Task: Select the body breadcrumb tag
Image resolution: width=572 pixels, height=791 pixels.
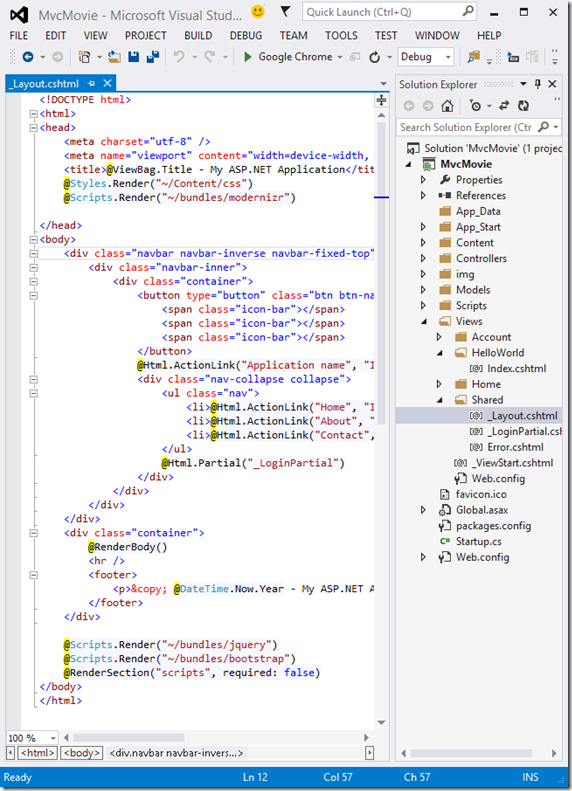Action: (81, 753)
